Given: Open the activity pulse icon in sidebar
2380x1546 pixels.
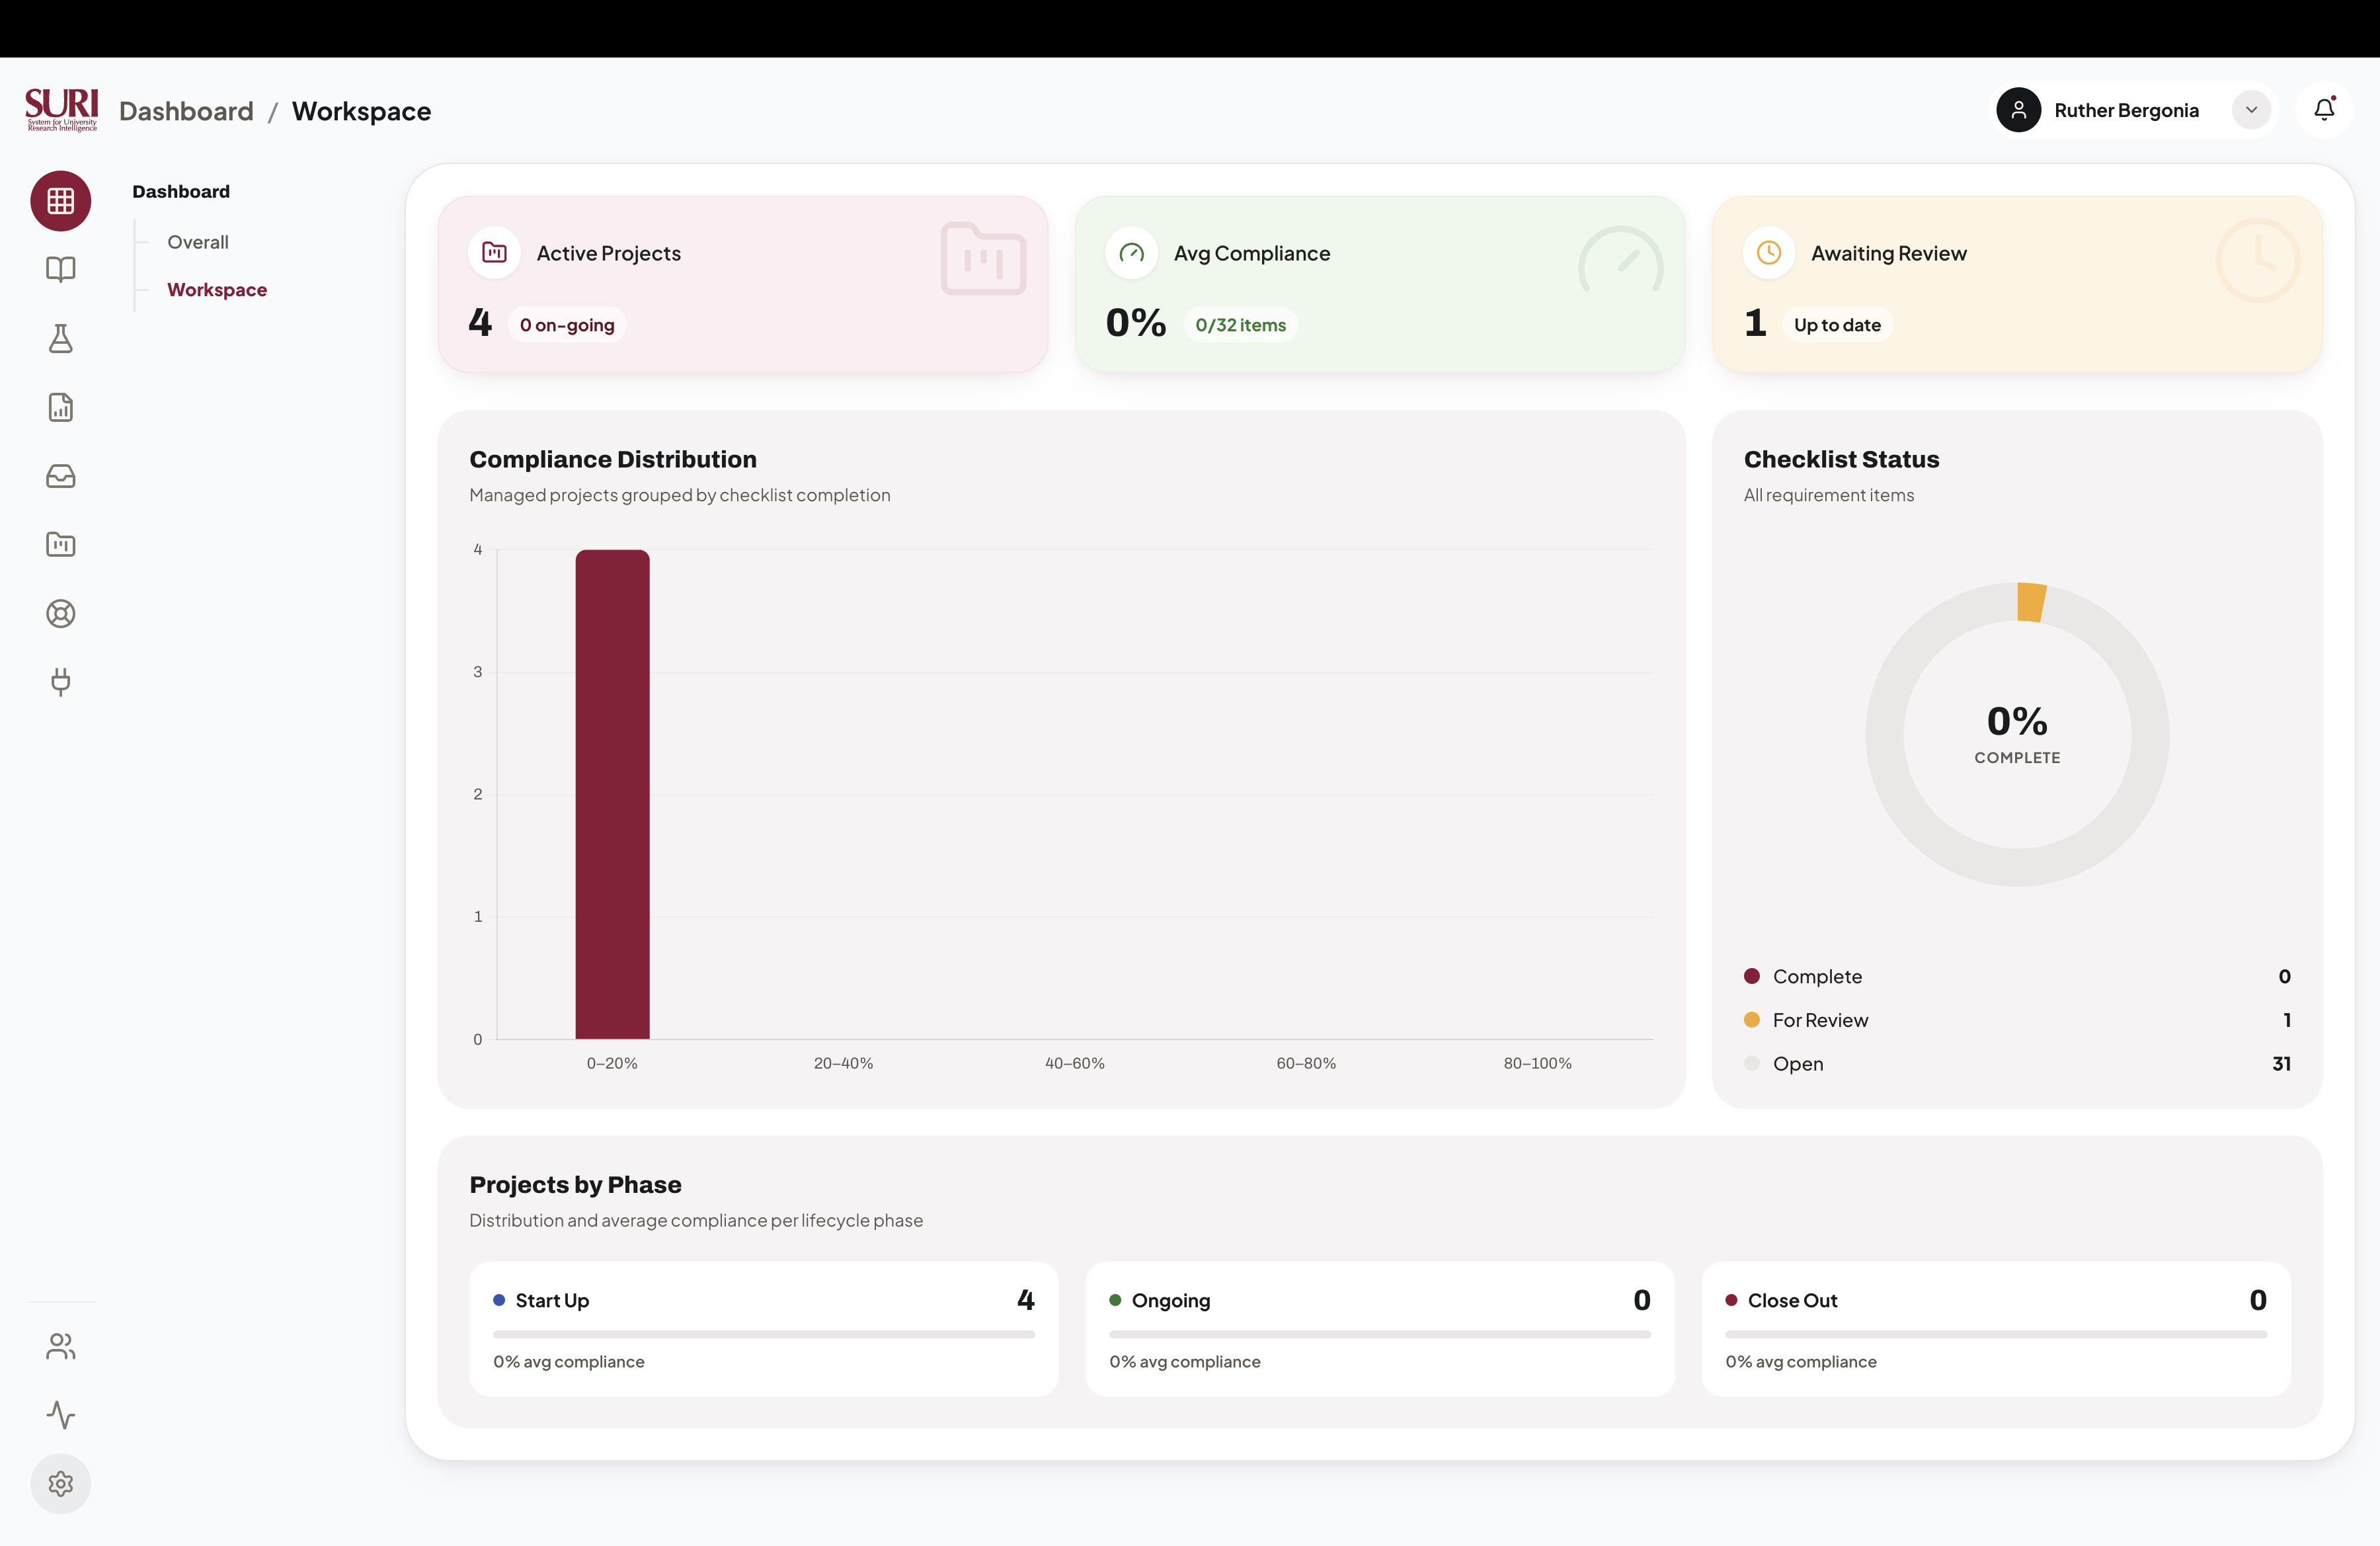Looking at the screenshot, I should point(61,1415).
